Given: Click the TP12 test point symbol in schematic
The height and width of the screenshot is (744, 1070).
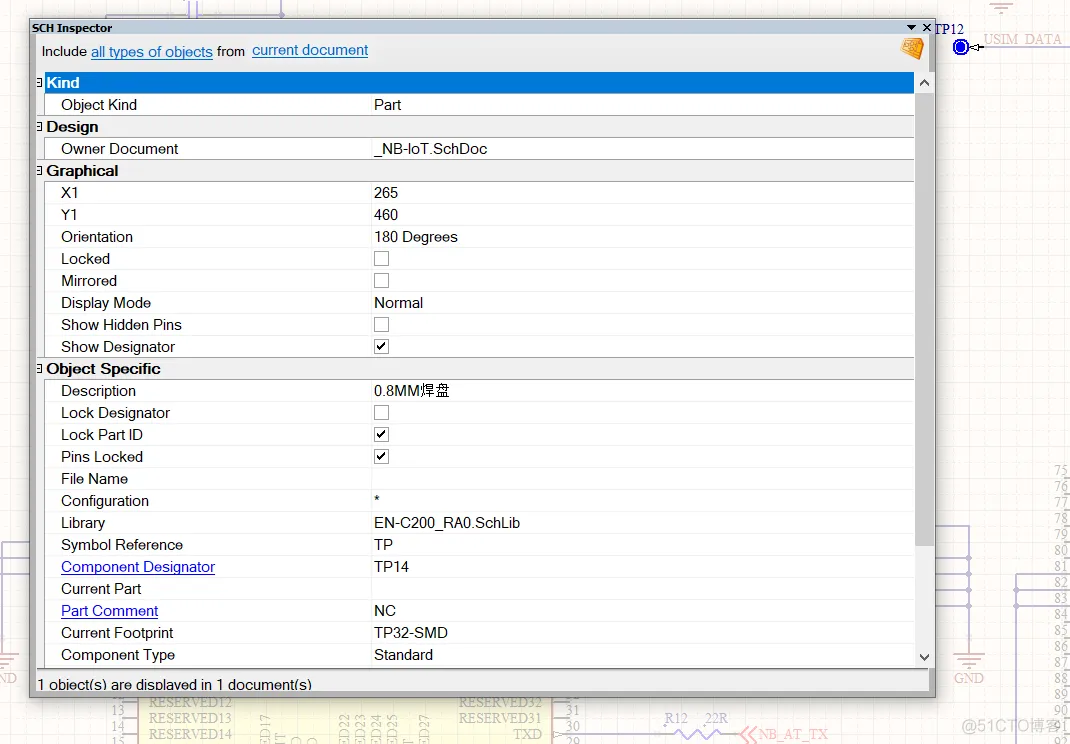Looking at the screenshot, I should pyautogui.click(x=960, y=47).
